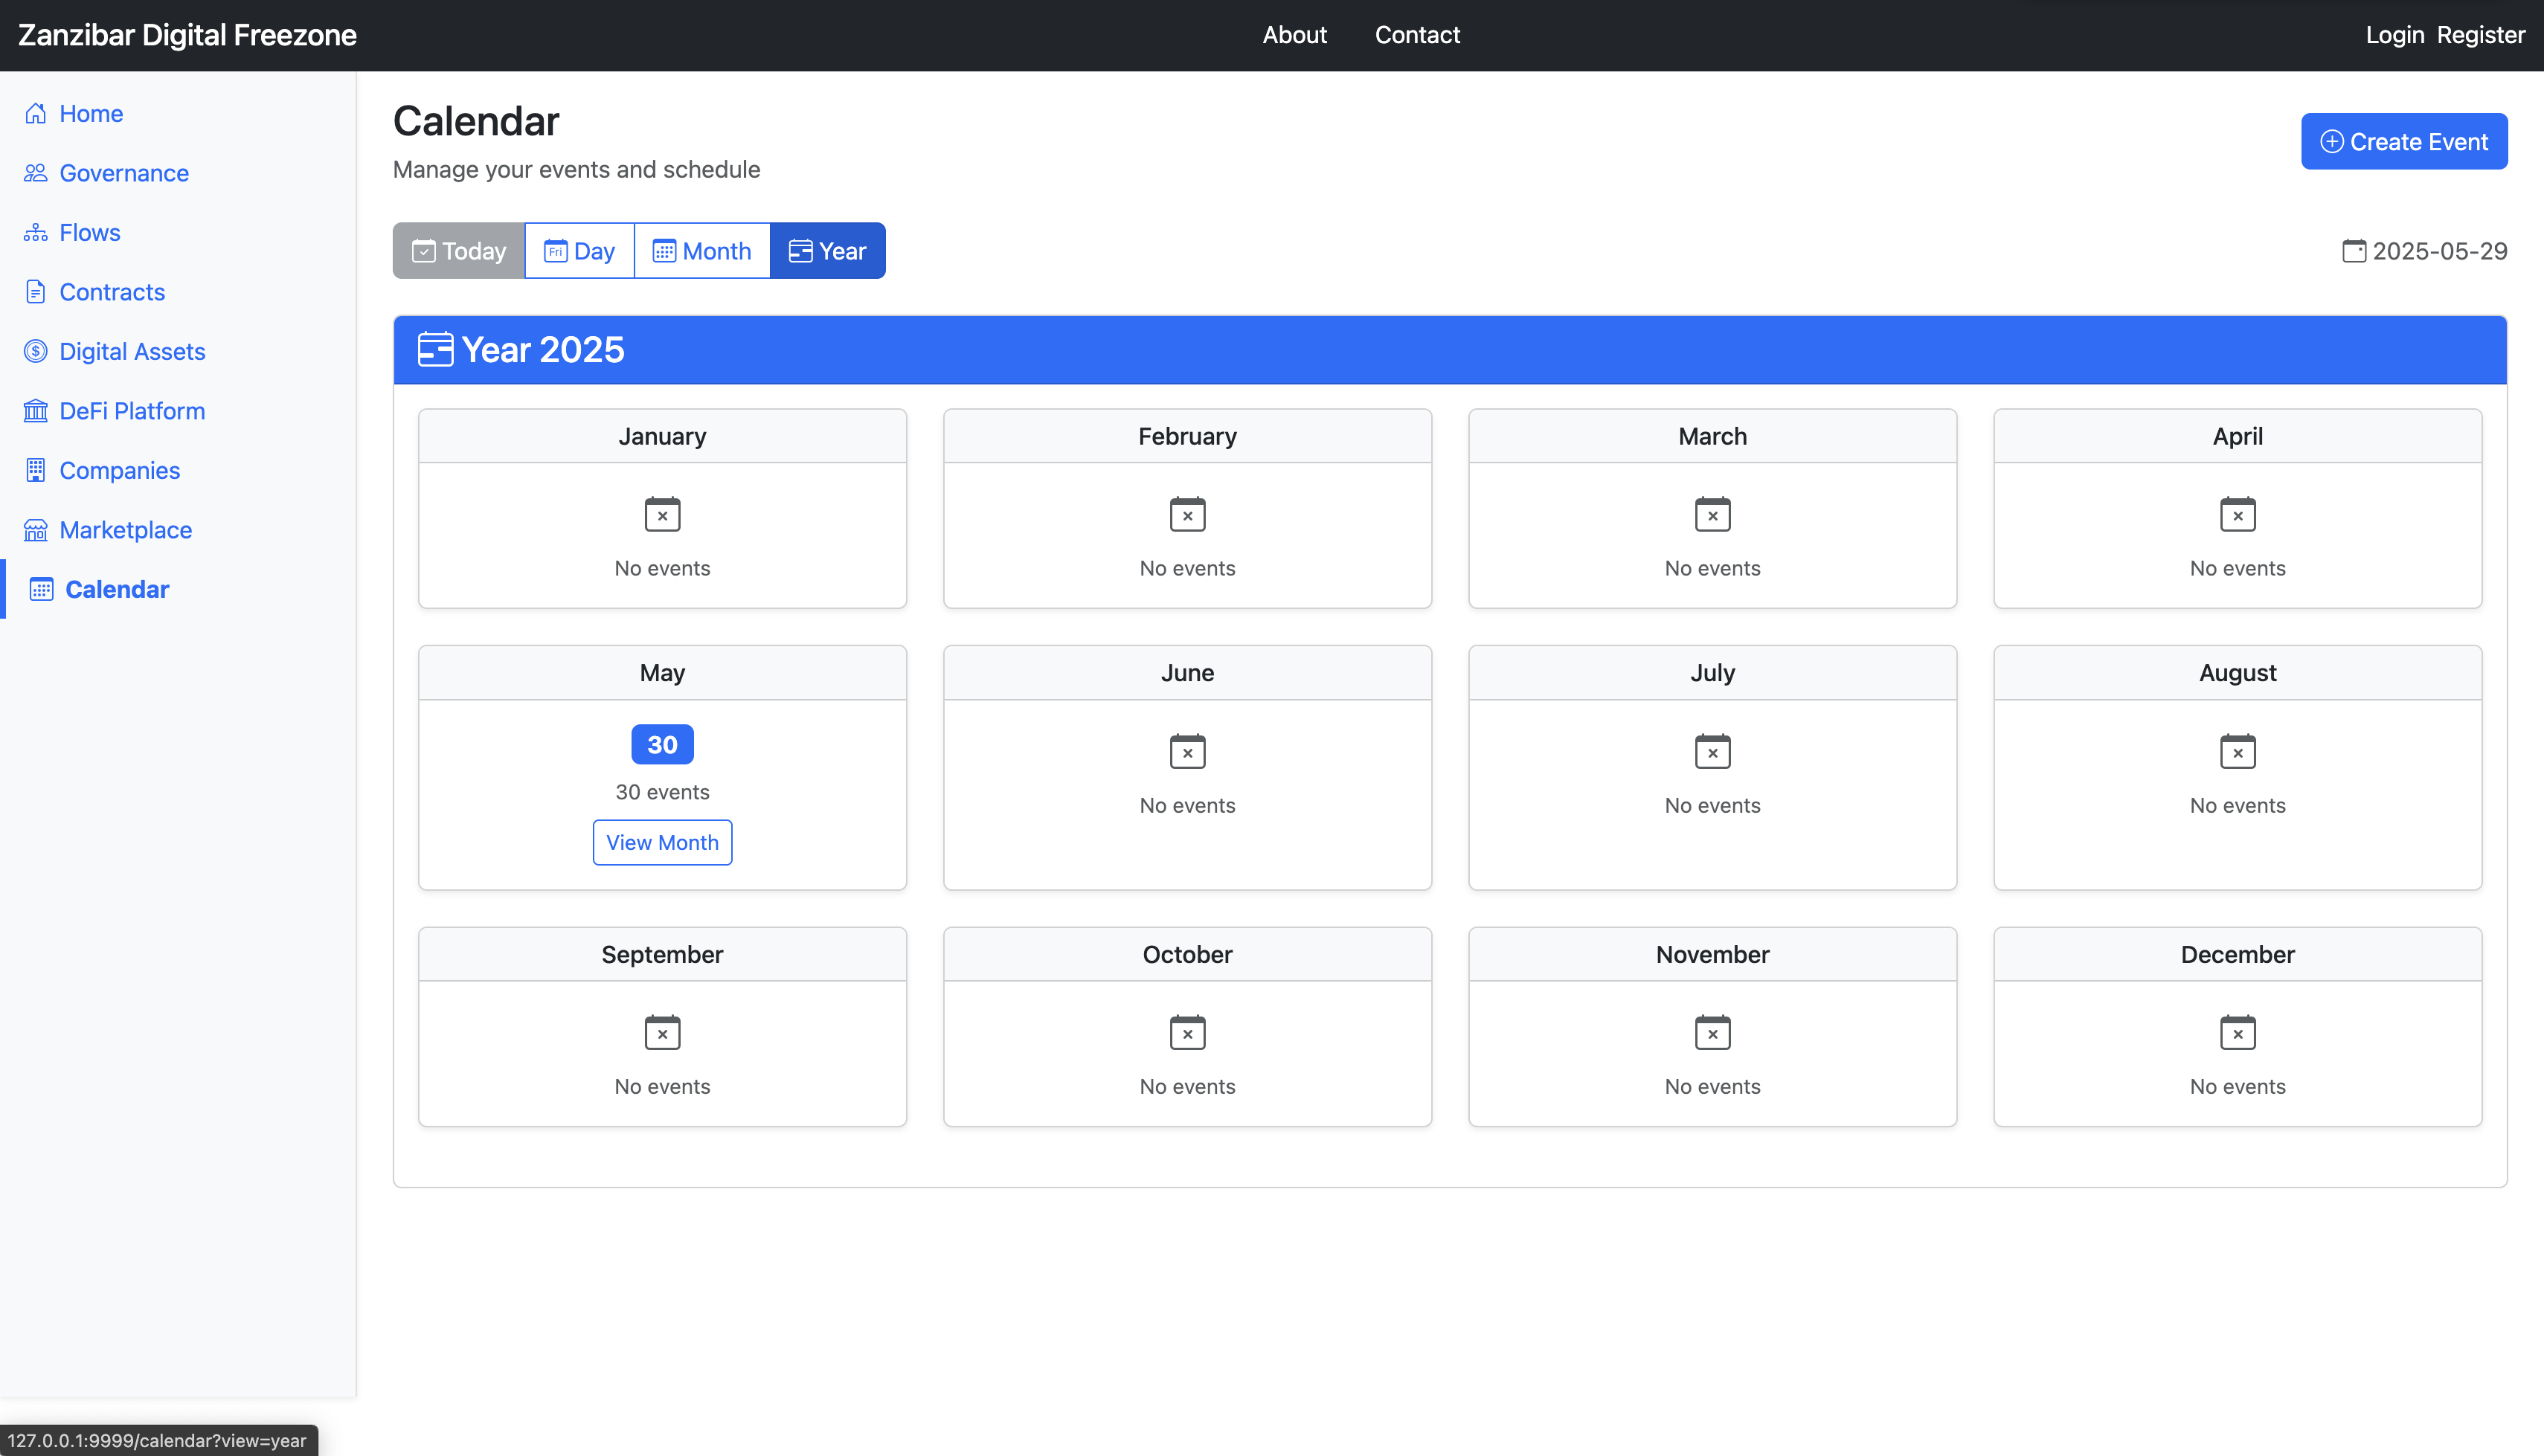Screen dimensions: 2544x1456
Task: Click the Flows diagram icon
Action: (35, 232)
